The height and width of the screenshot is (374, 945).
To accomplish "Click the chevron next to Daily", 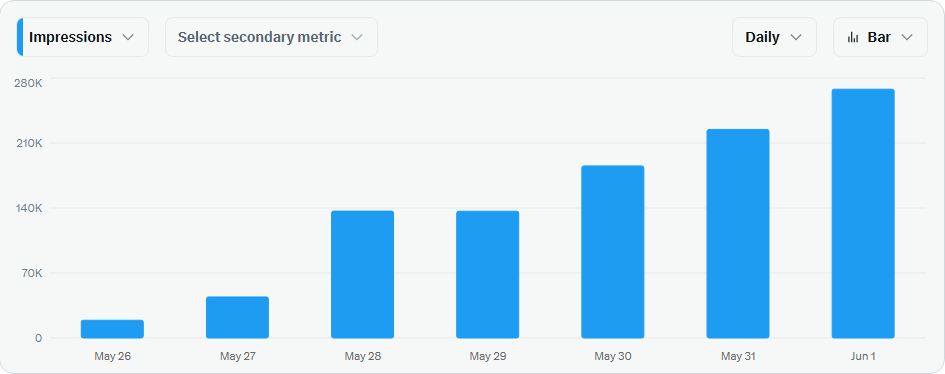I will [x=796, y=37].
